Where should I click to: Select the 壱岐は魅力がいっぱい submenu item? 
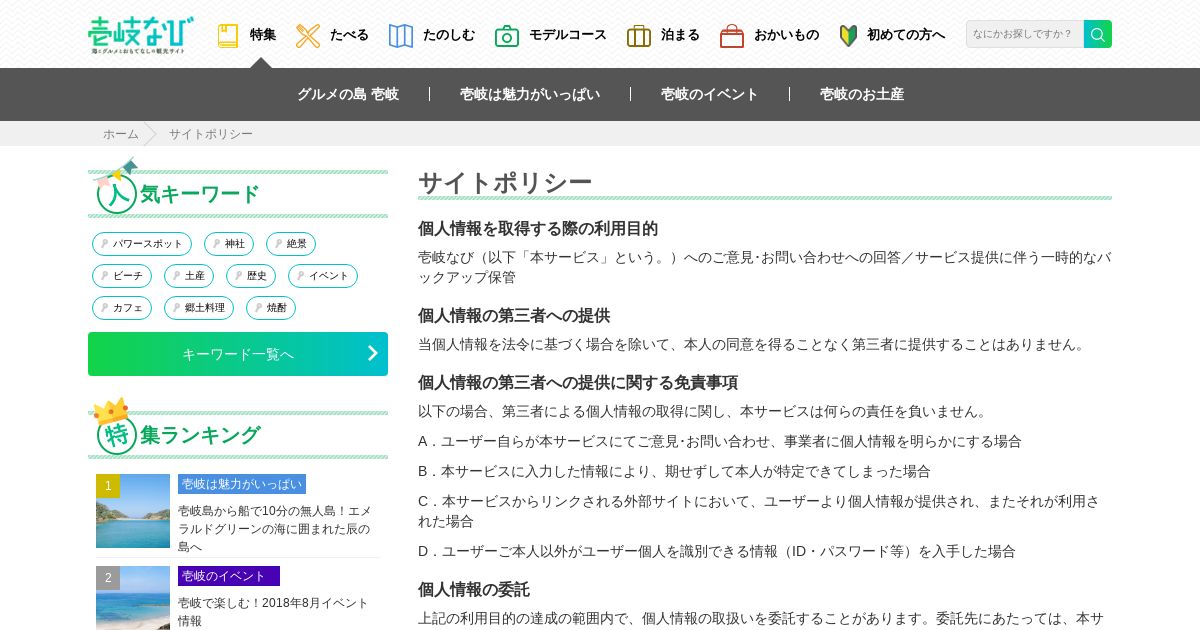tap(530, 94)
